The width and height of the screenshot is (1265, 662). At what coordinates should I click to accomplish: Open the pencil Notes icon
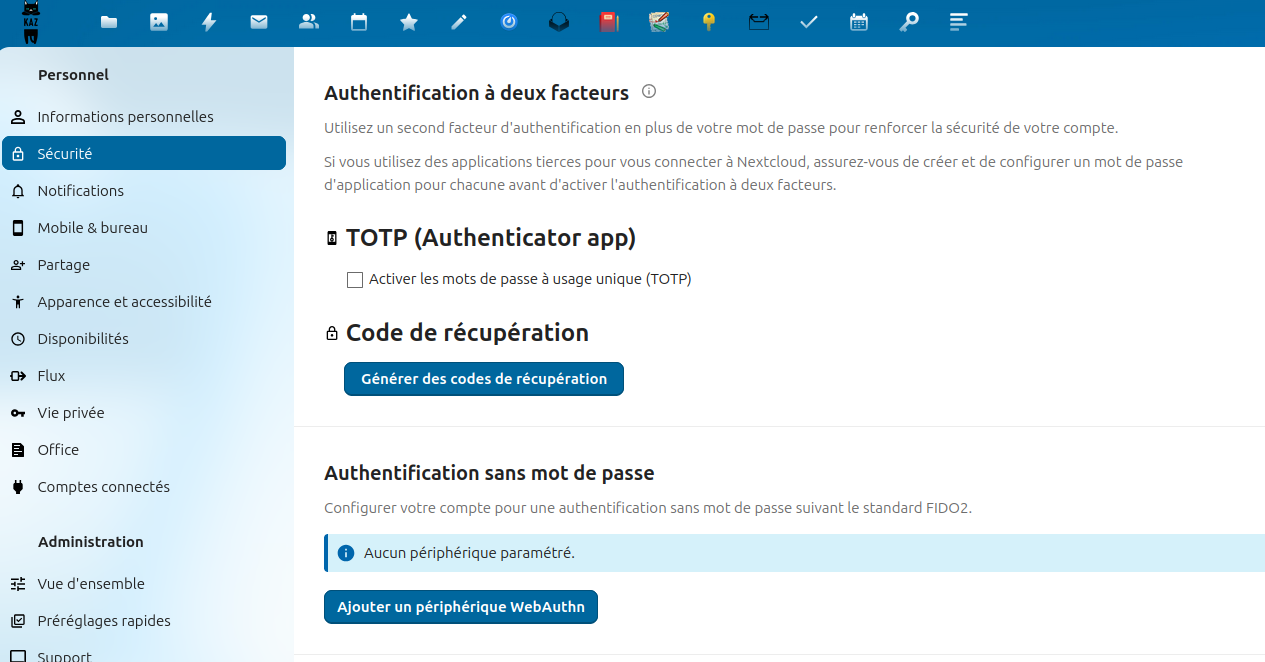(x=459, y=22)
